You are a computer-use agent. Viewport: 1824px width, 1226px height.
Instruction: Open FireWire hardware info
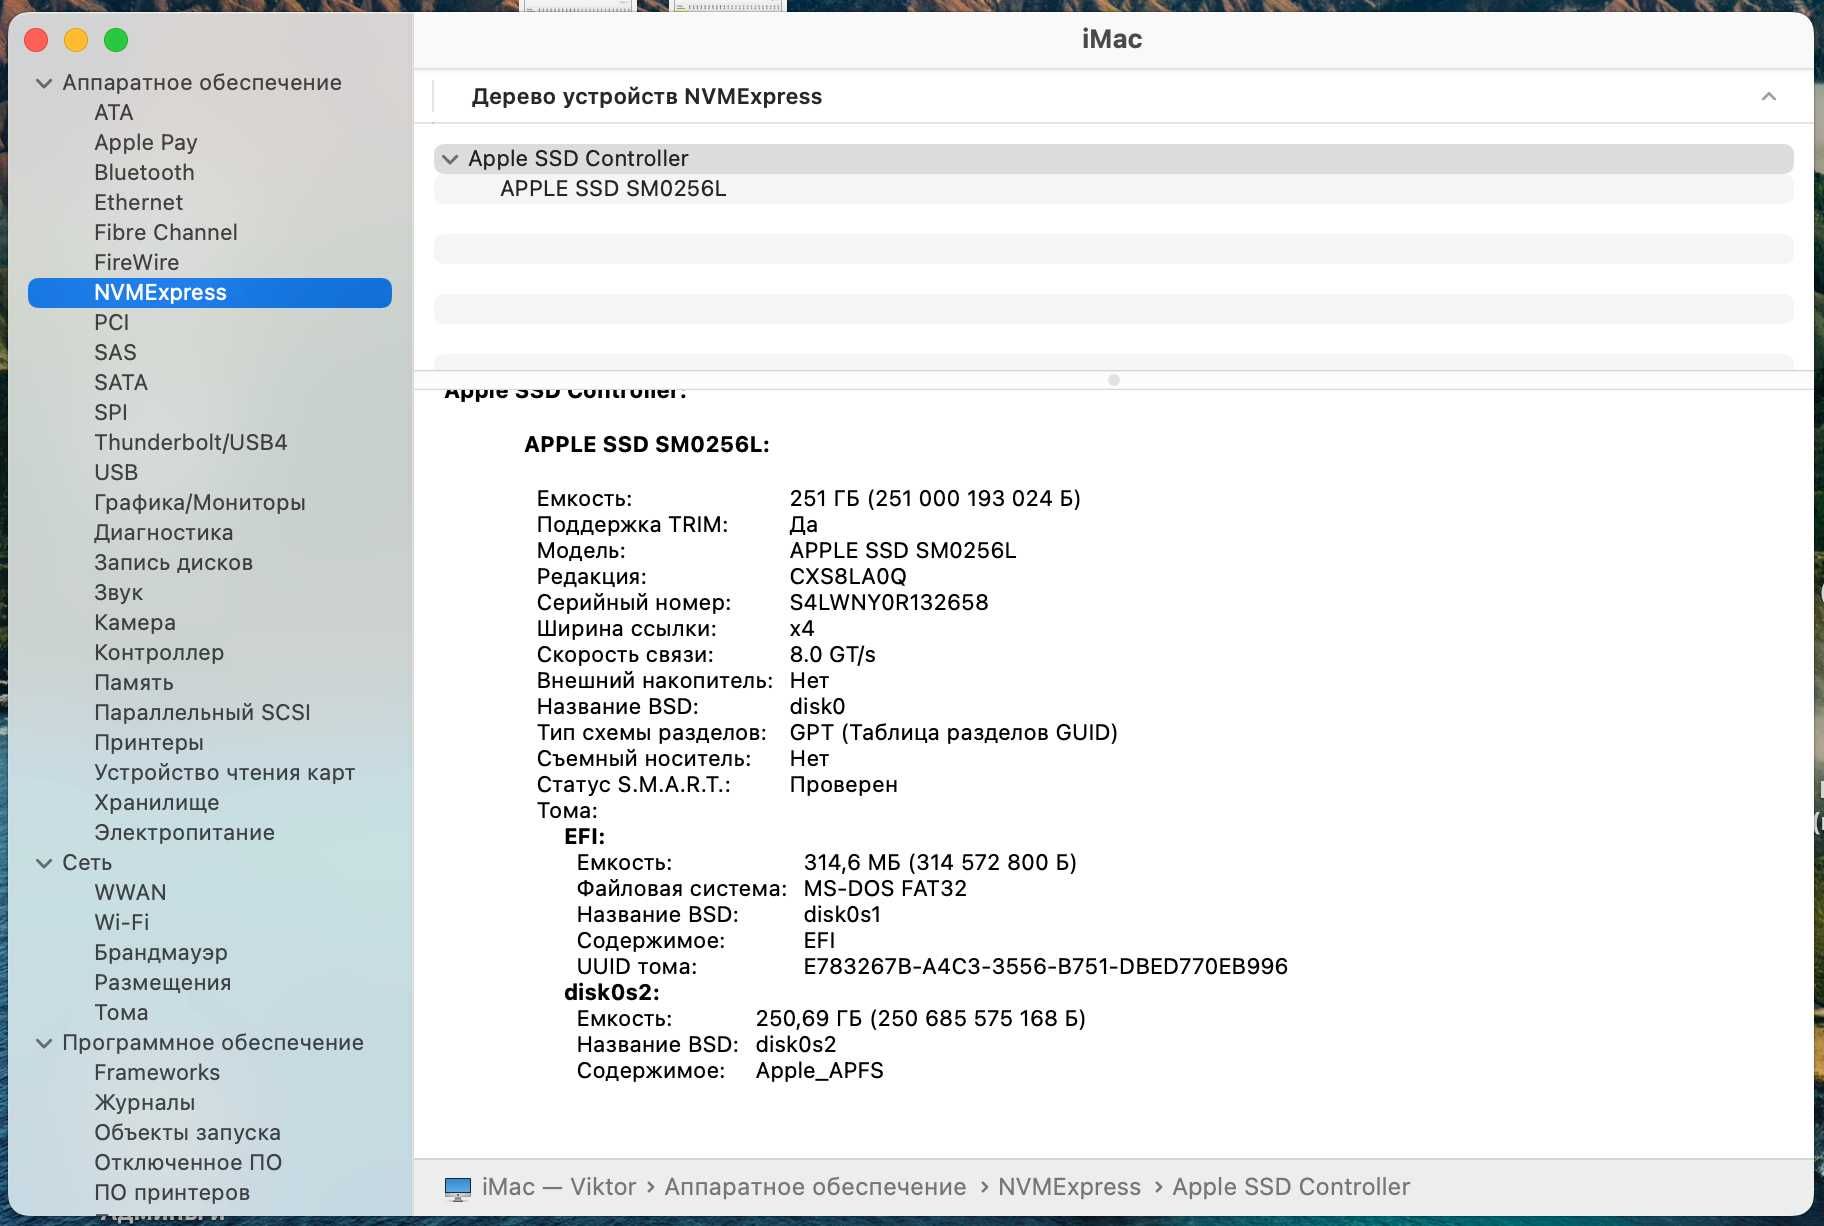click(x=137, y=263)
